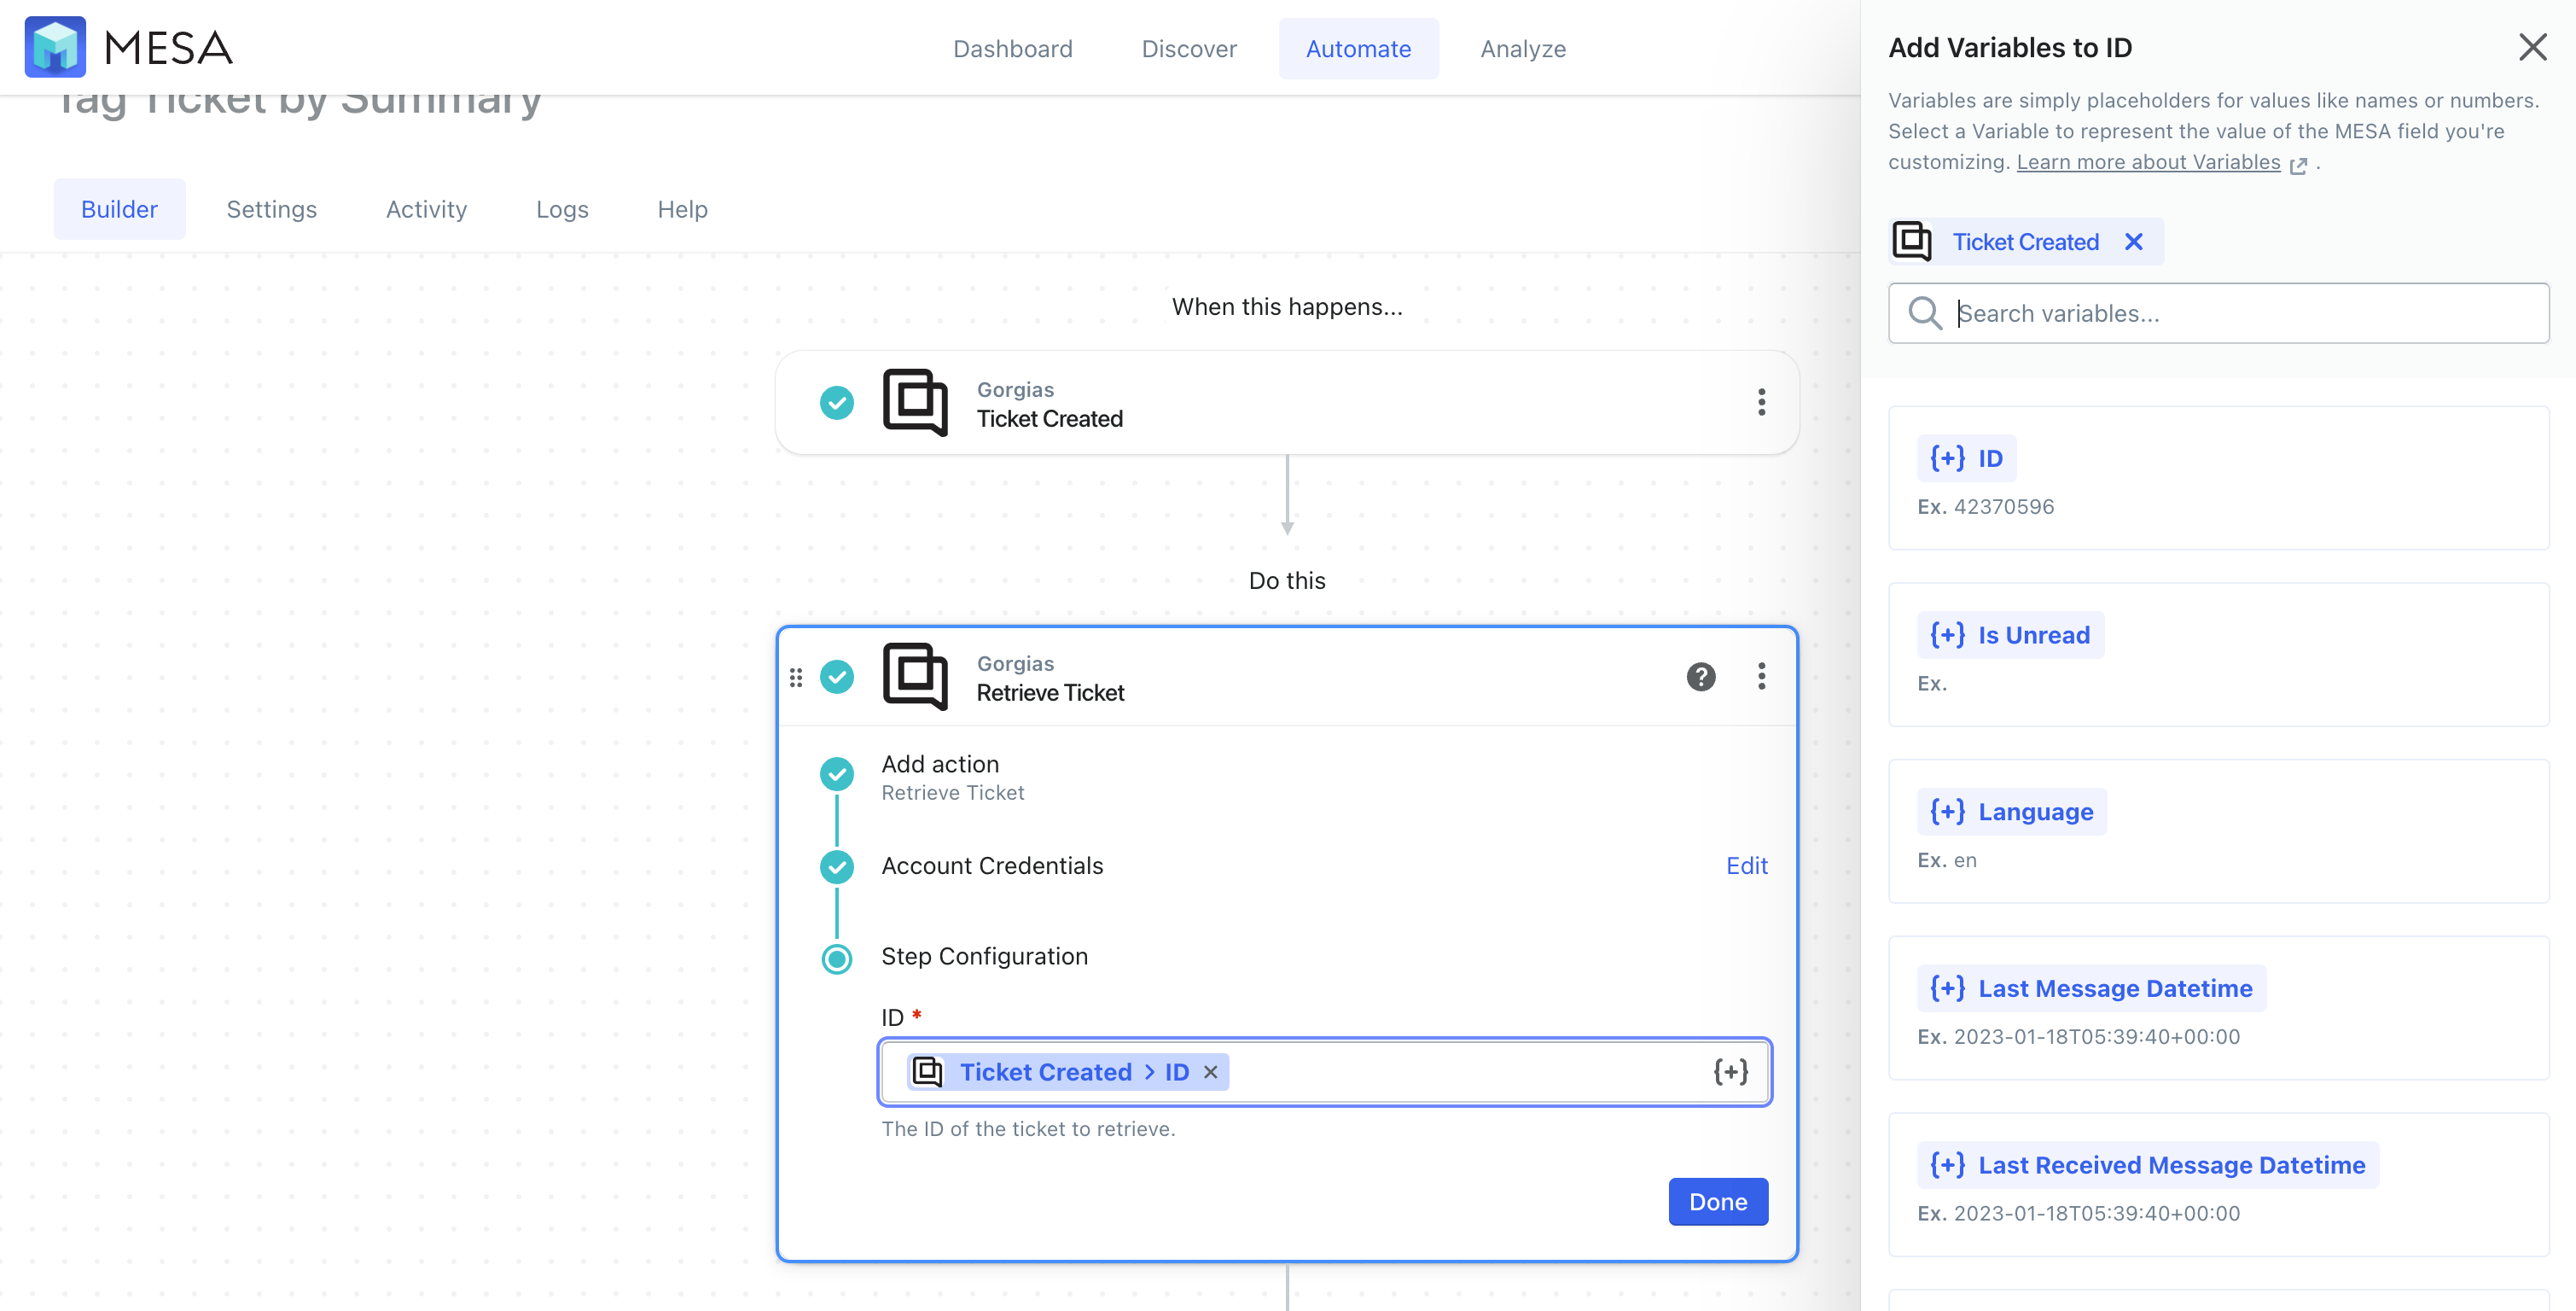Open the Ticket Created trigger step
The width and height of the screenshot is (2576, 1311).
[1286, 403]
